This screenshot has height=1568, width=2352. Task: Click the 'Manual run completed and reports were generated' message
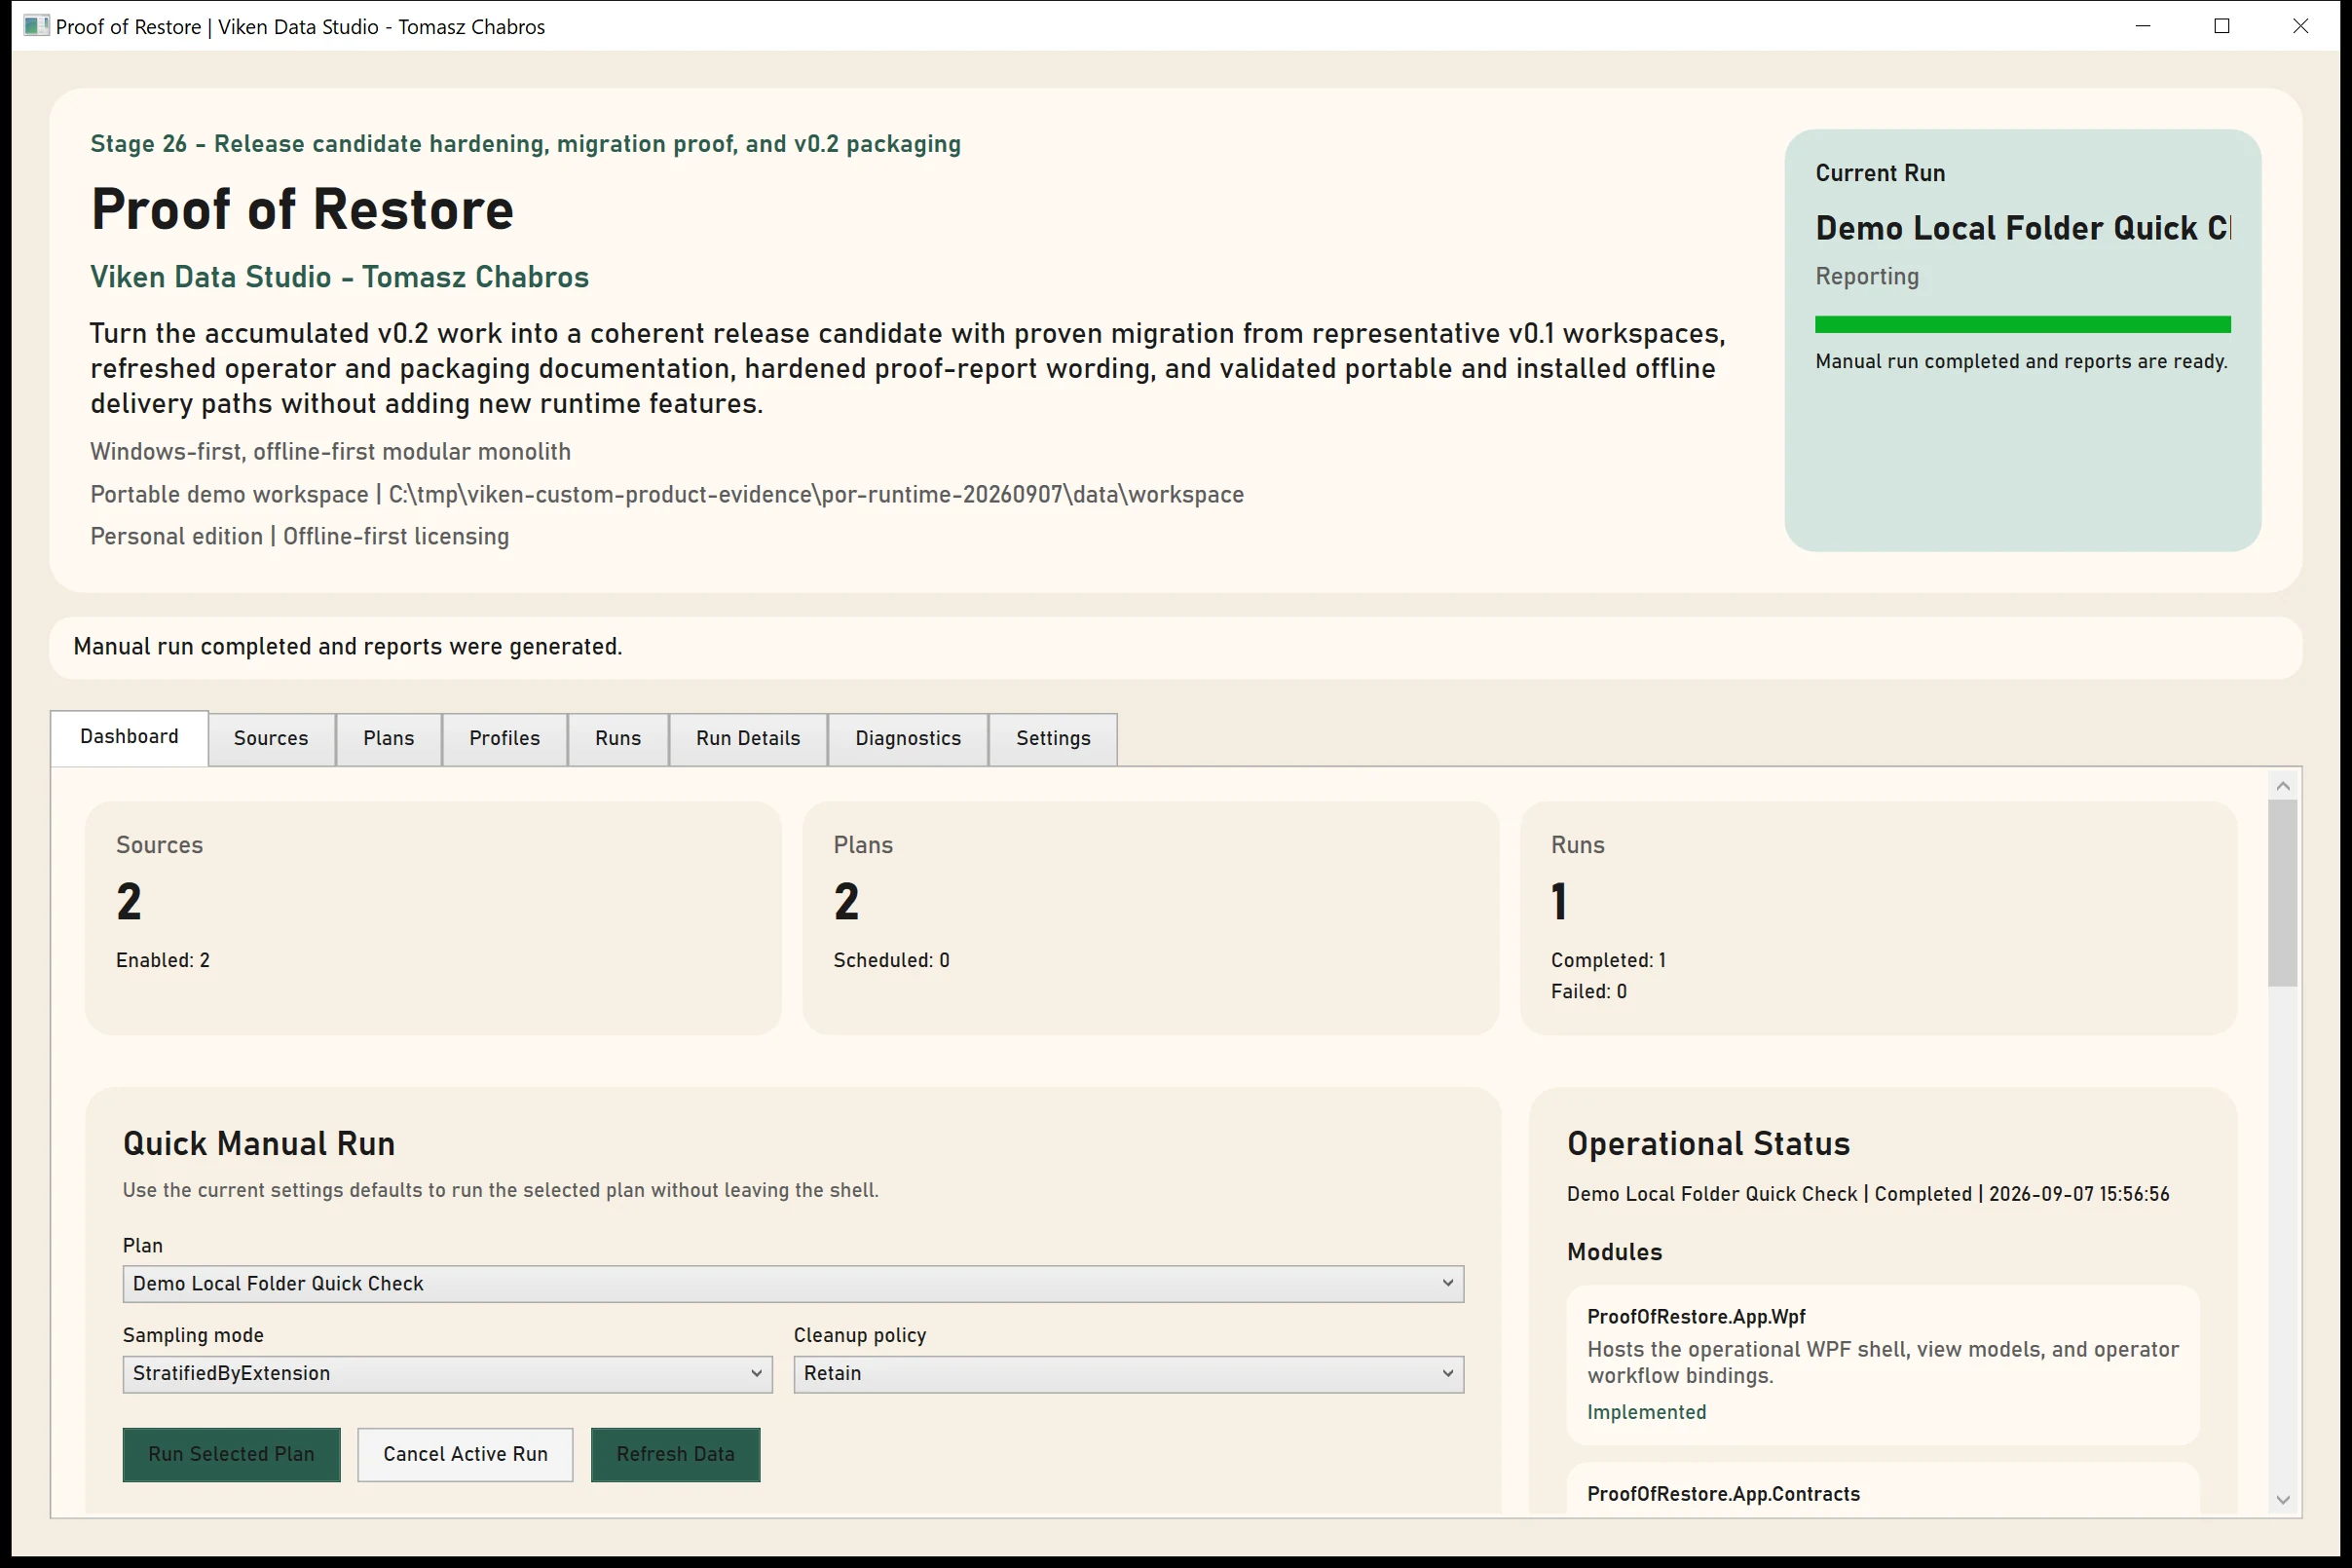tap(348, 647)
